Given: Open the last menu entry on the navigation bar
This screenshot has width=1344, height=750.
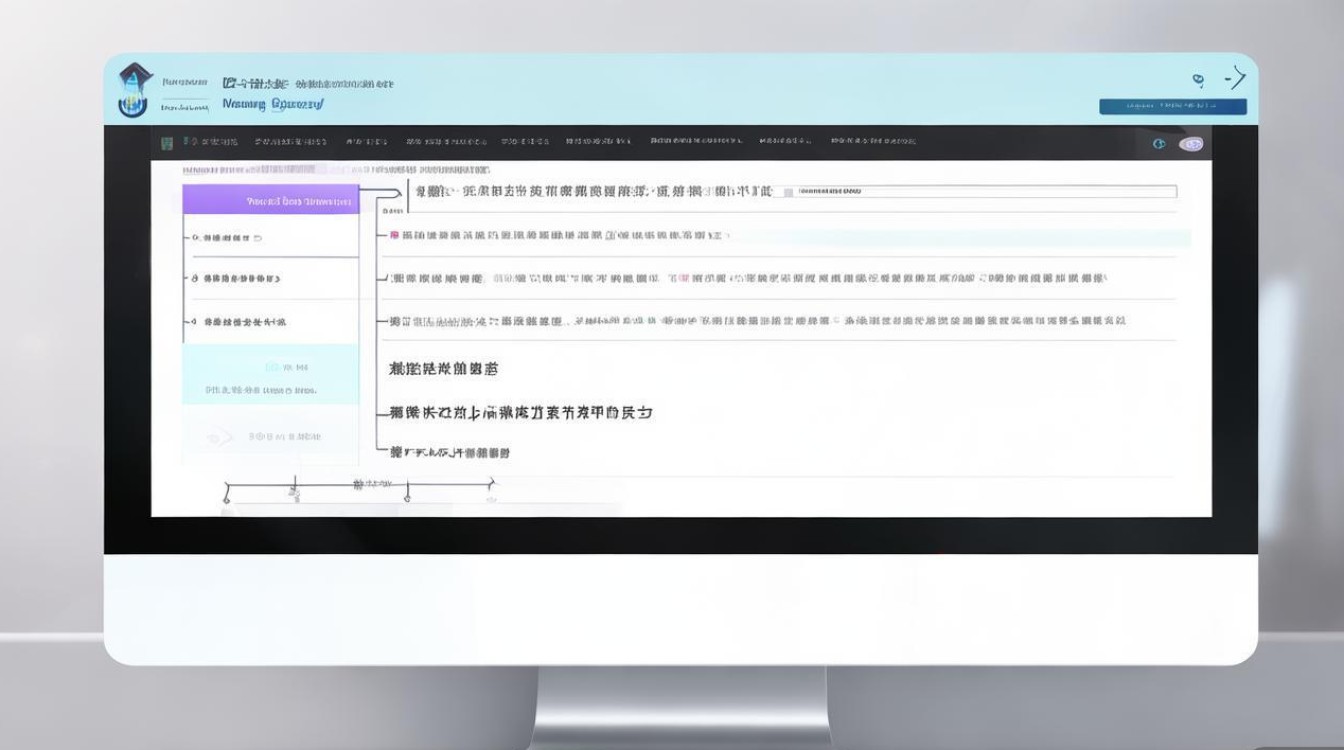Looking at the screenshot, I should 875,141.
